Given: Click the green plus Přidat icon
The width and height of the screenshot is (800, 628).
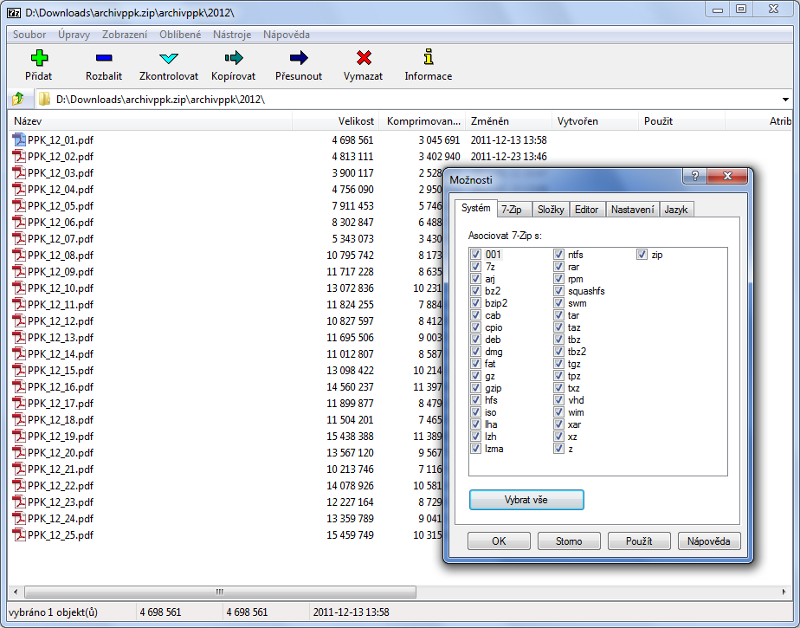Looking at the screenshot, I should (x=39, y=58).
